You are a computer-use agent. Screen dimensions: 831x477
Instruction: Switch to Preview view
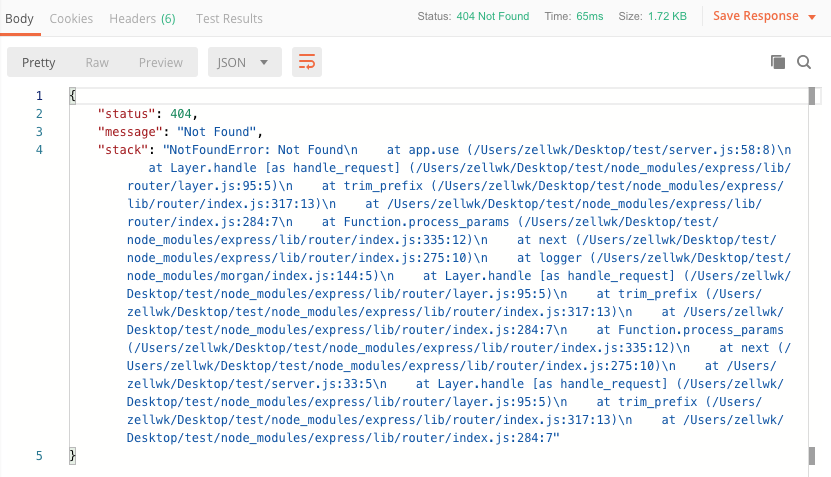pyautogui.click(x=160, y=62)
